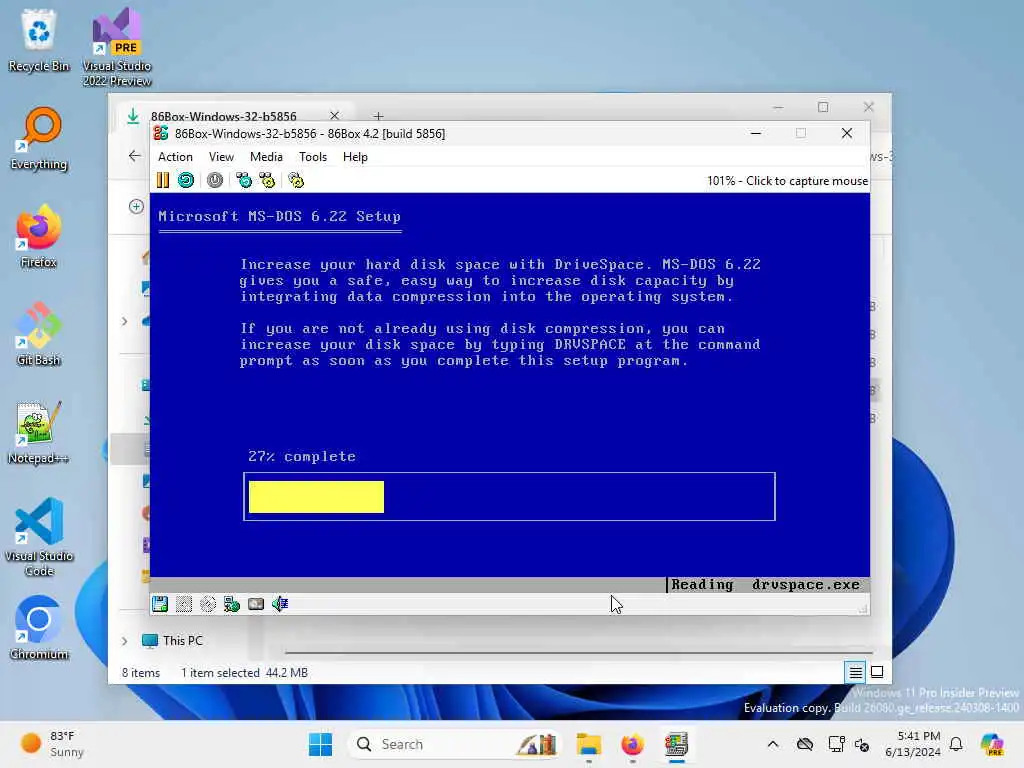Switch Explorer to details view

pyautogui.click(x=856, y=672)
